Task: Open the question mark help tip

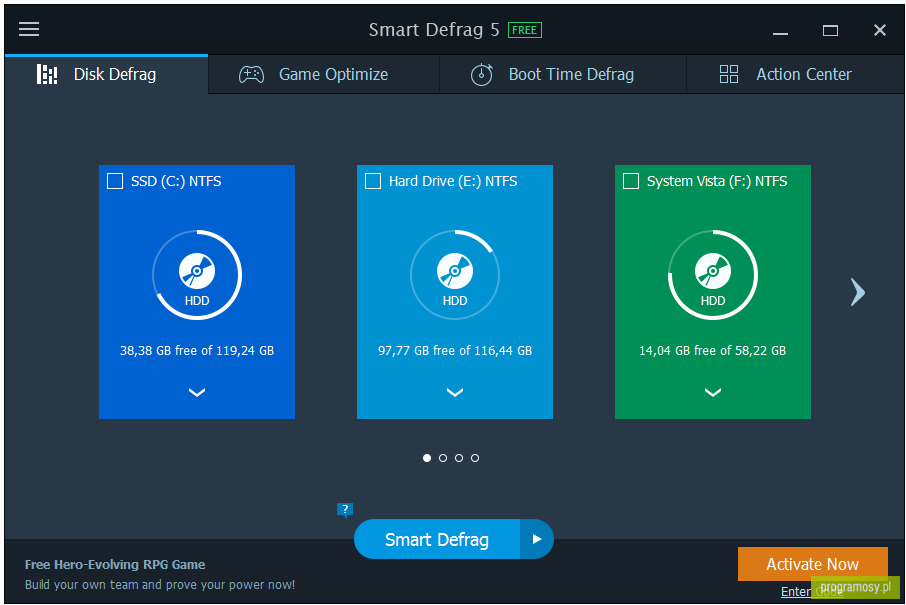Action: coord(345,510)
